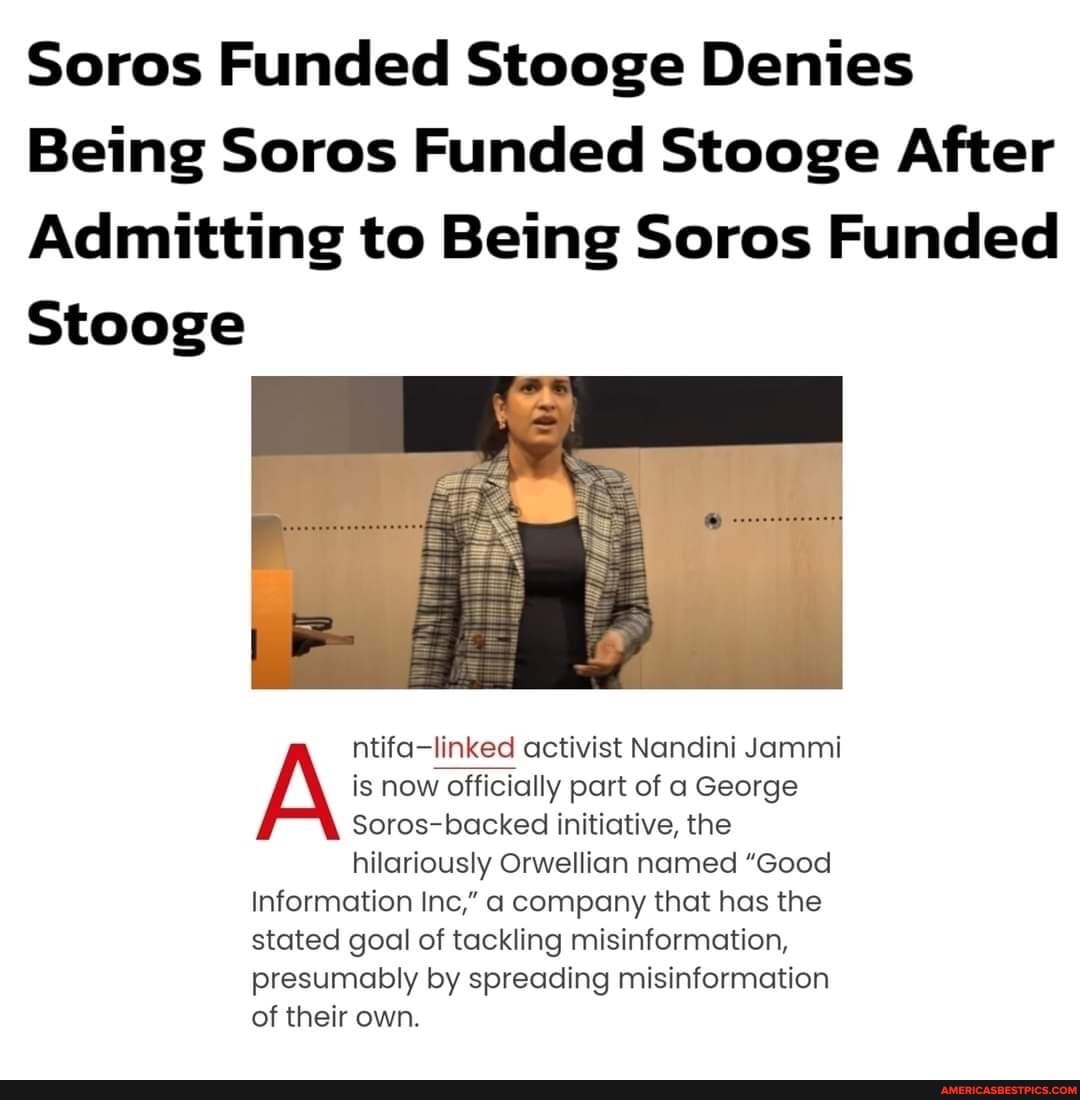Click the black footer bar at the bottom
The height and width of the screenshot is (1100, 1080).
tap(540, 1090)
